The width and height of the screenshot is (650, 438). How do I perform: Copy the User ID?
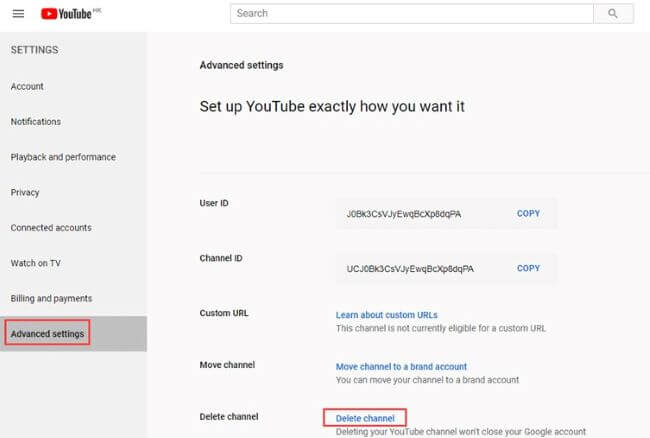(x=528, y=213)
